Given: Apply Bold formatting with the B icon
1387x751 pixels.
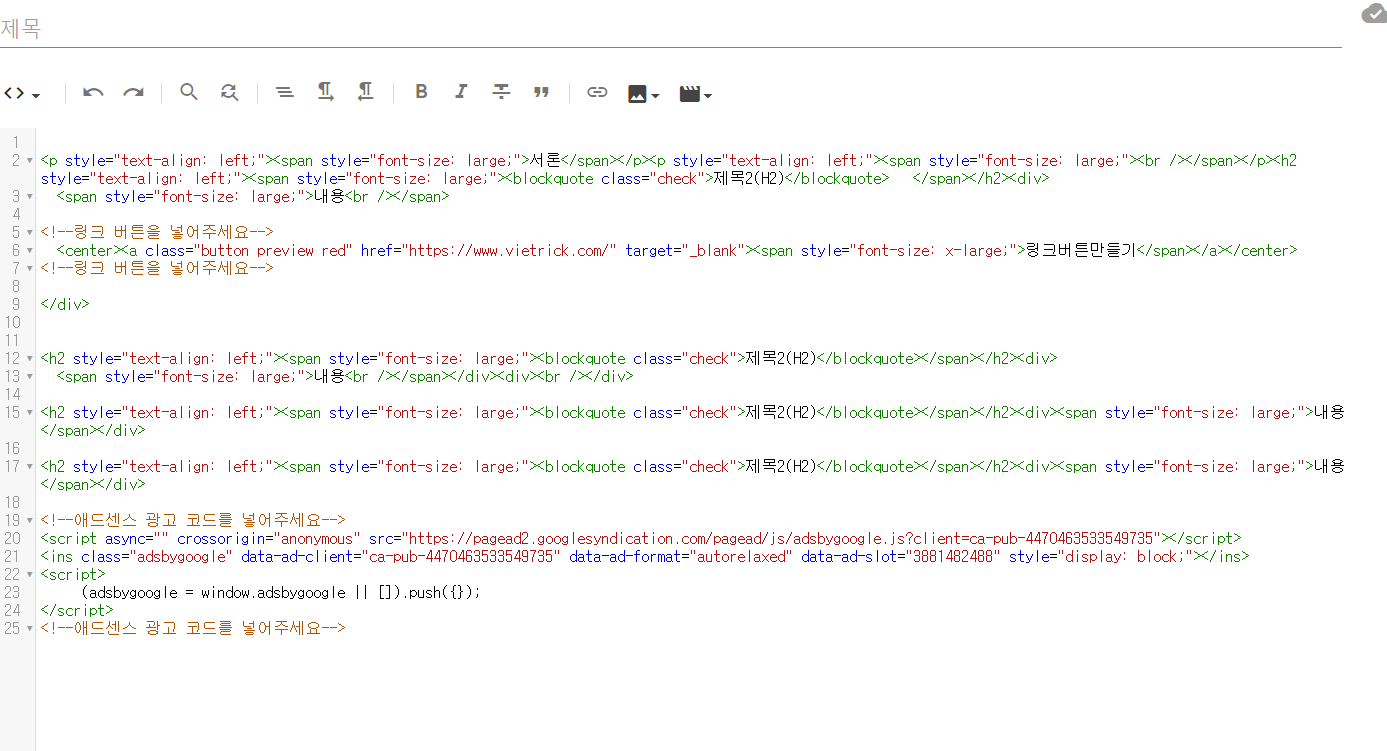Looking at the screenshot, I should 421,91.
